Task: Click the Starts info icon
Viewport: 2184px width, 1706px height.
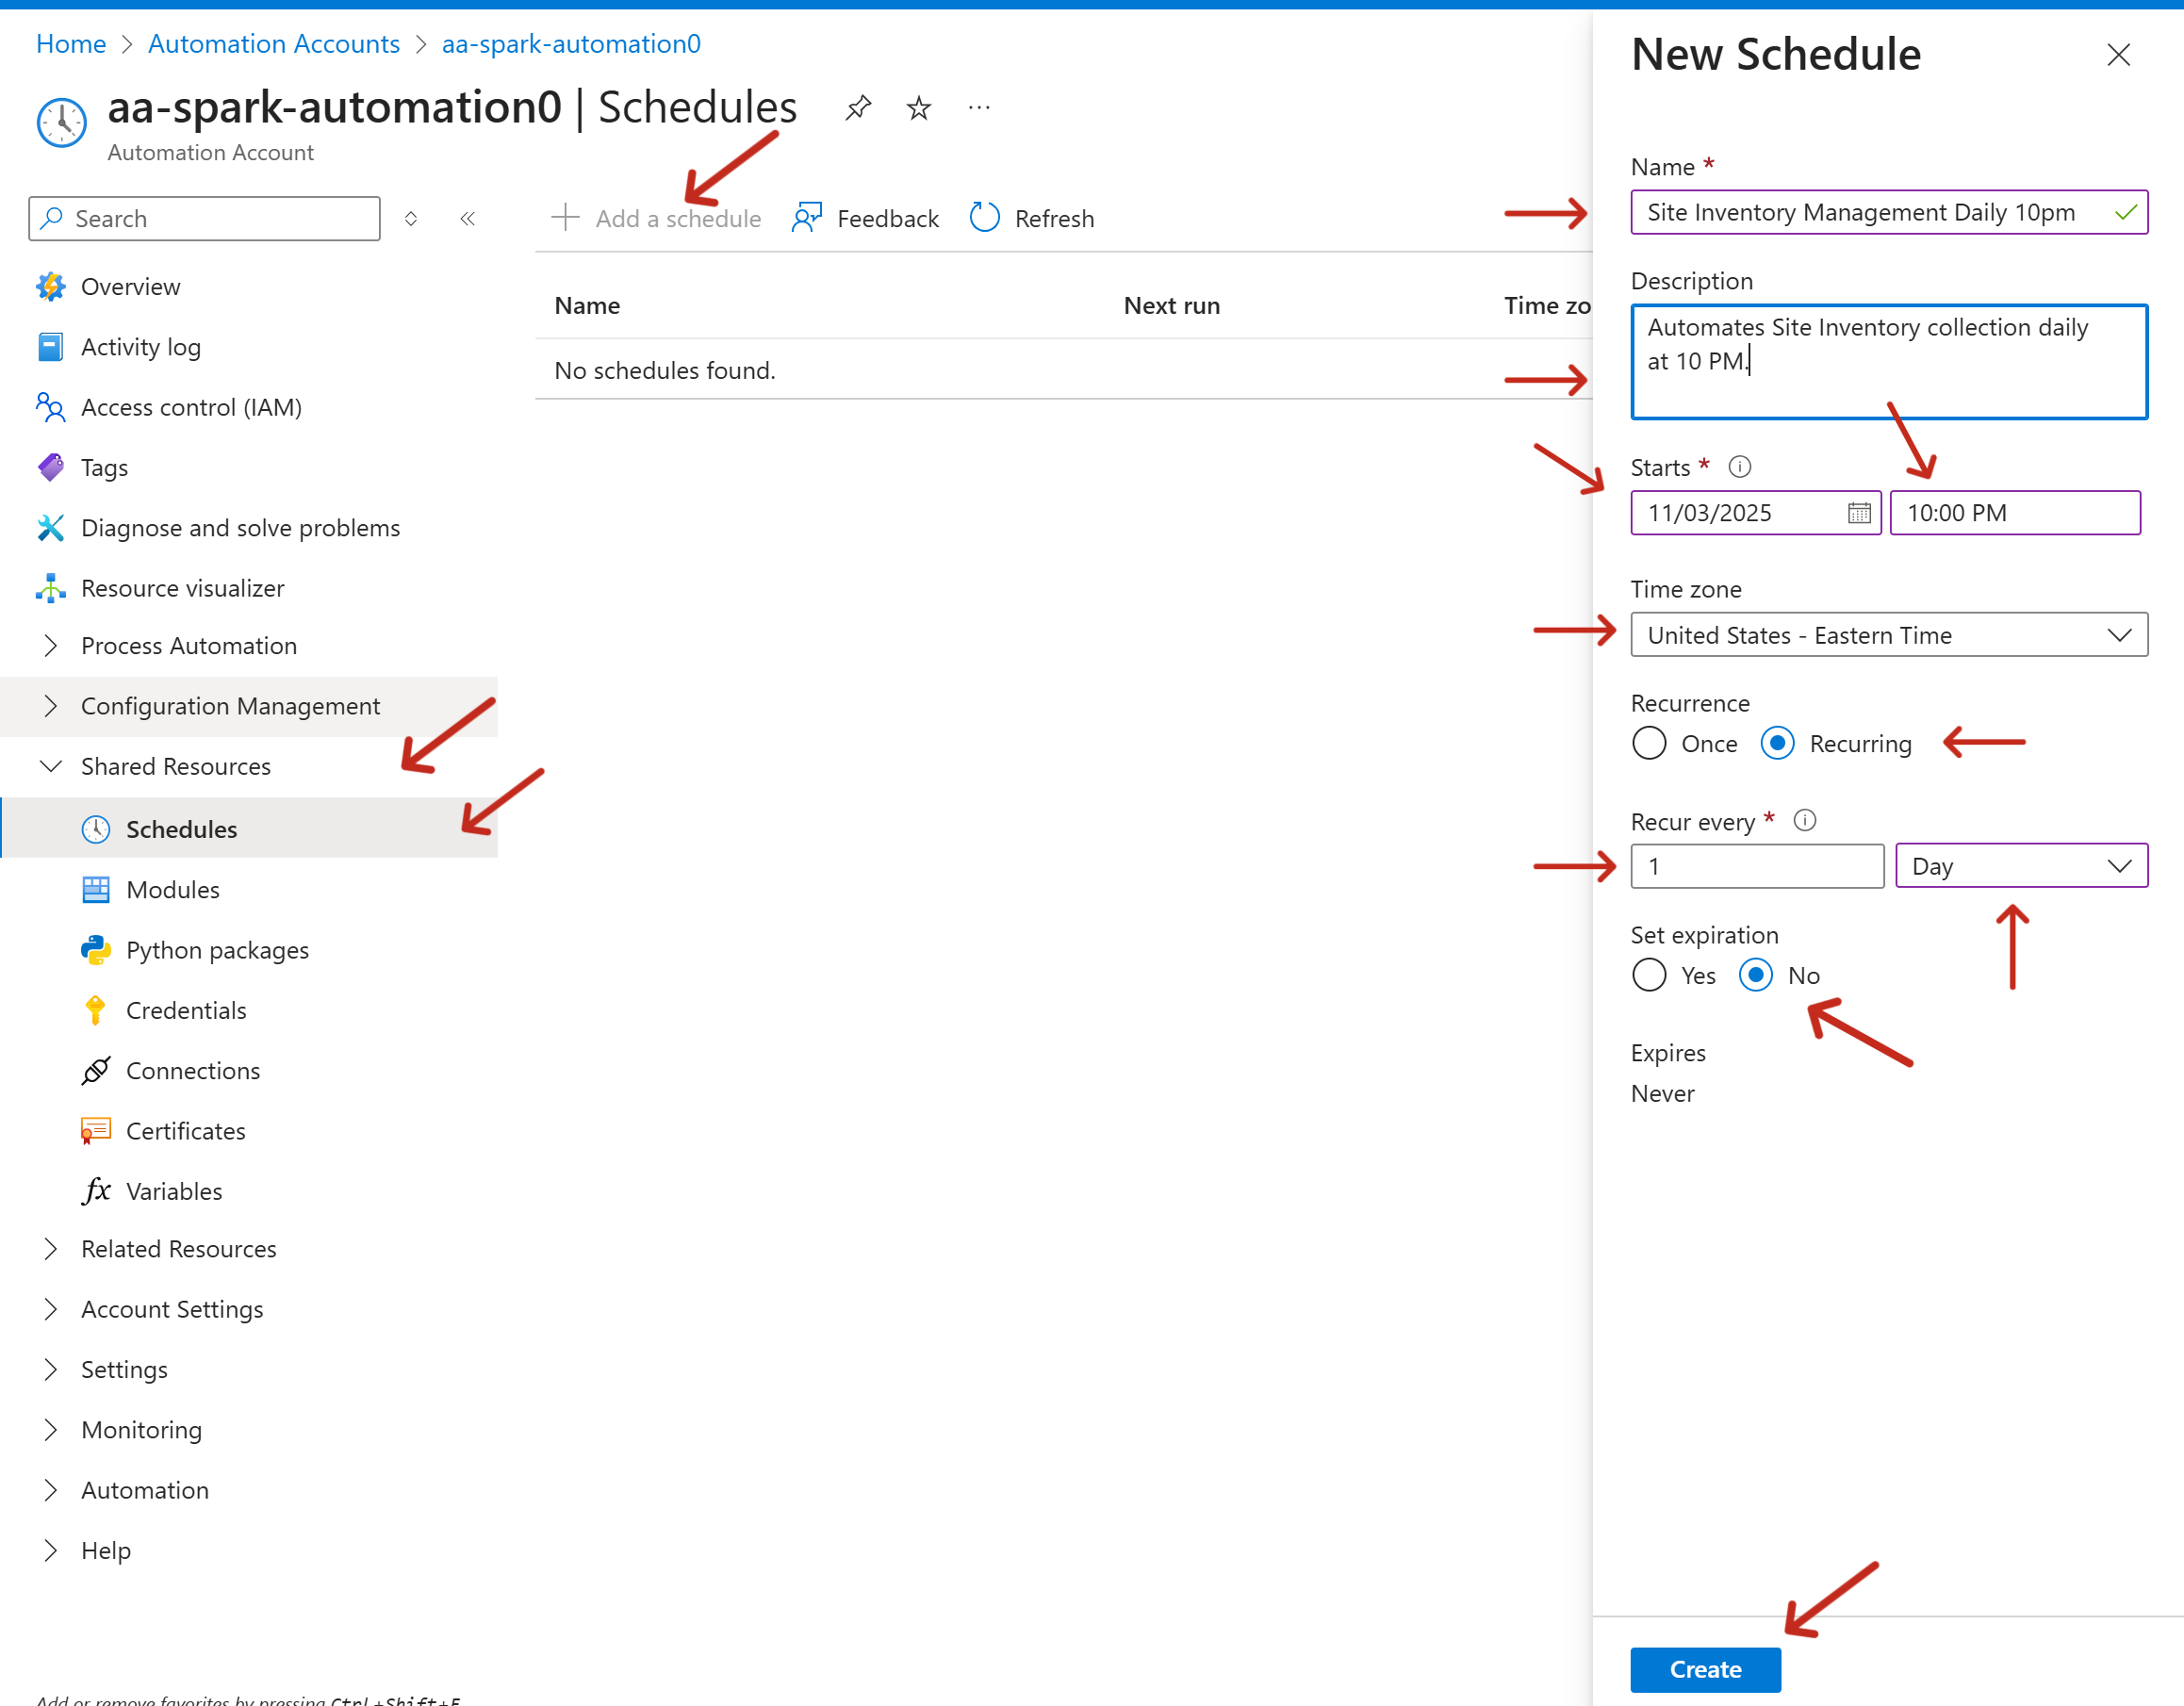Action: point(1740,467)
